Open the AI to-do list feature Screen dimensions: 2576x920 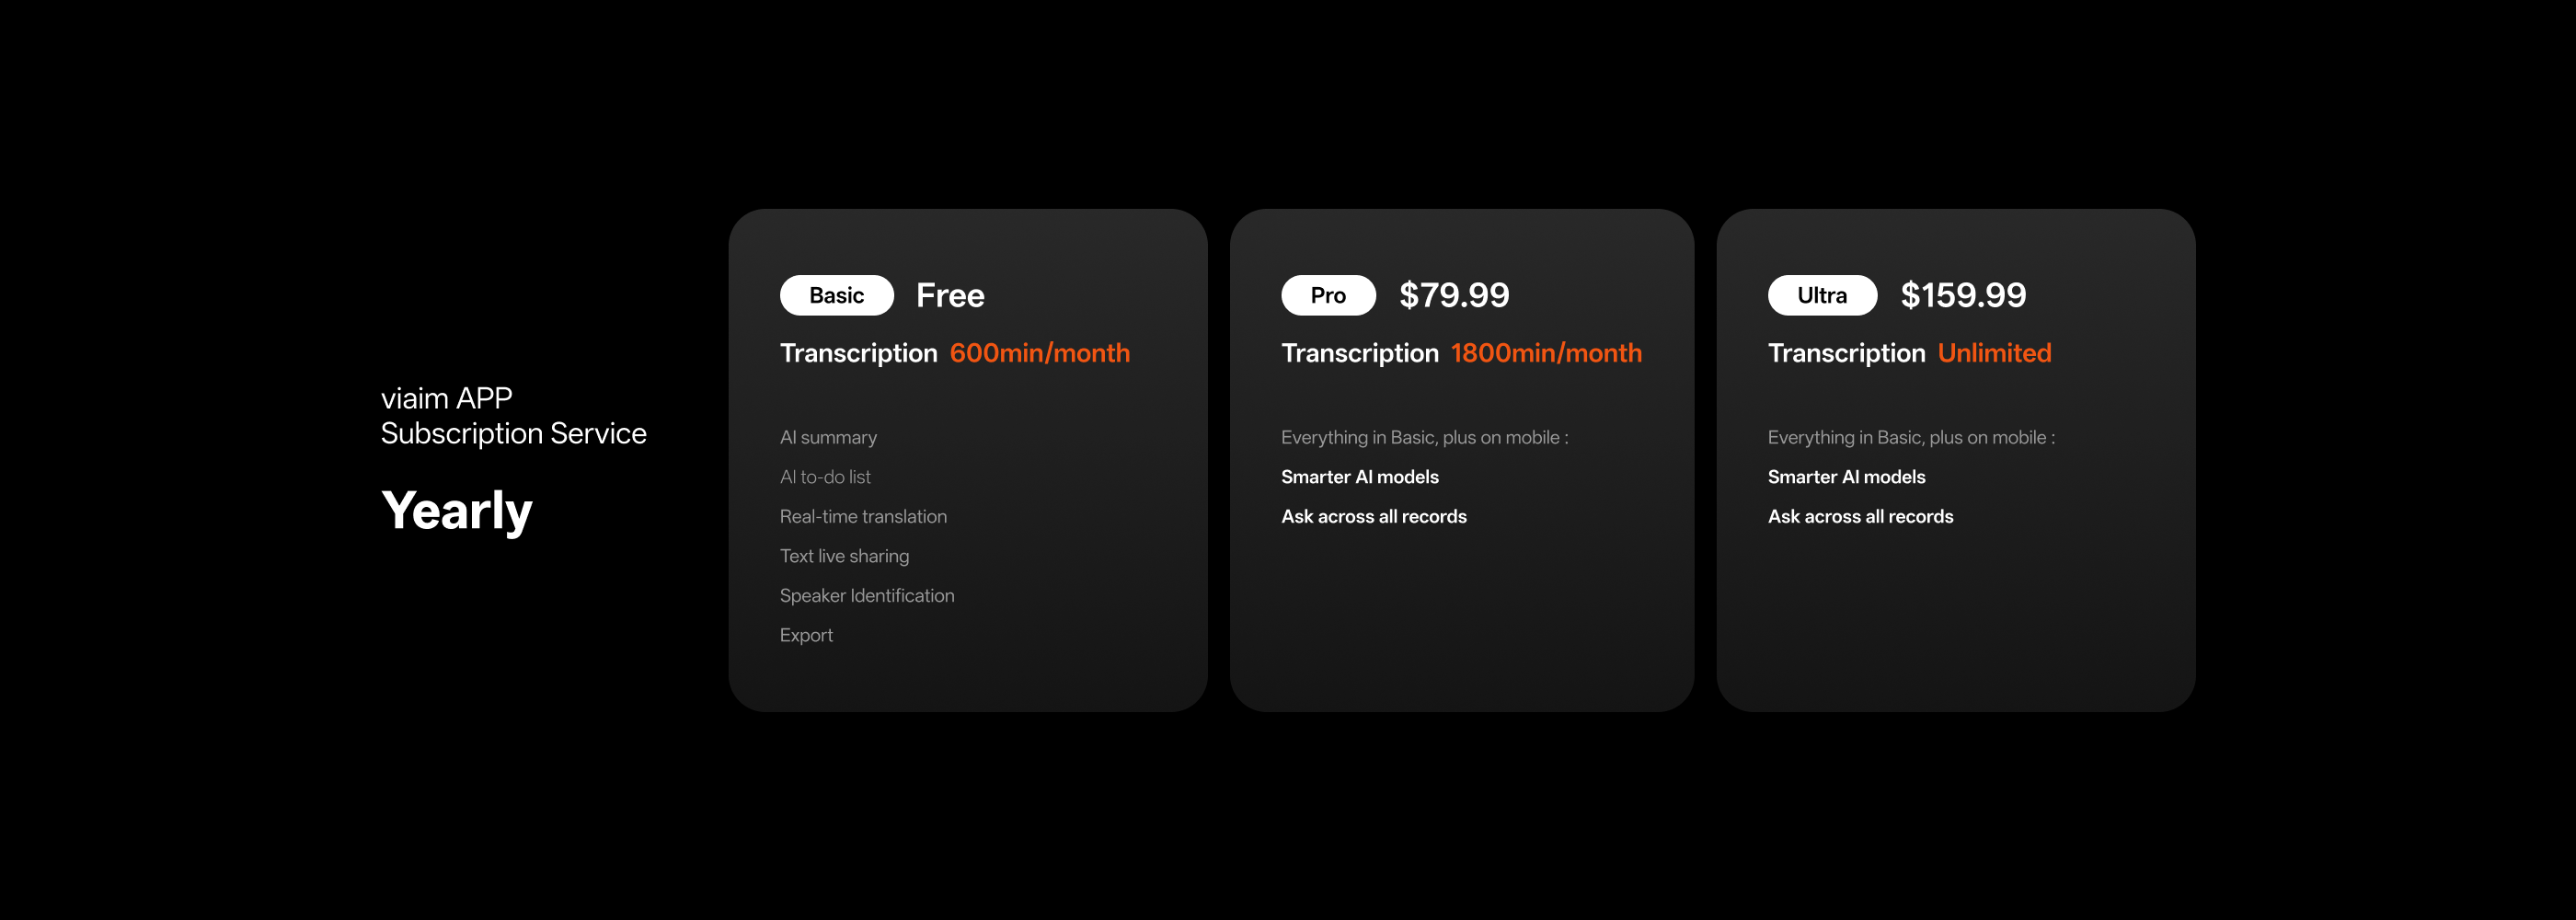(x=825, y=477)
